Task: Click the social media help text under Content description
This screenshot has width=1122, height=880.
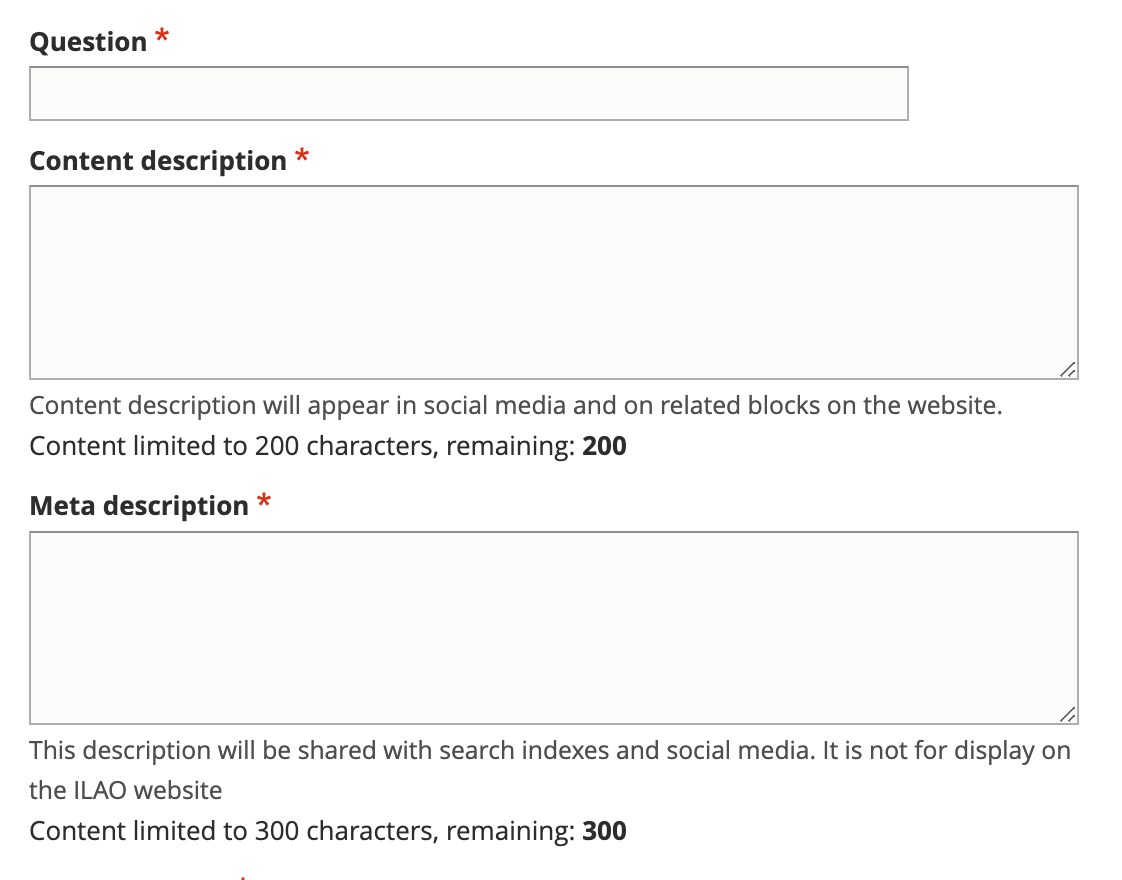Action: 516,406
